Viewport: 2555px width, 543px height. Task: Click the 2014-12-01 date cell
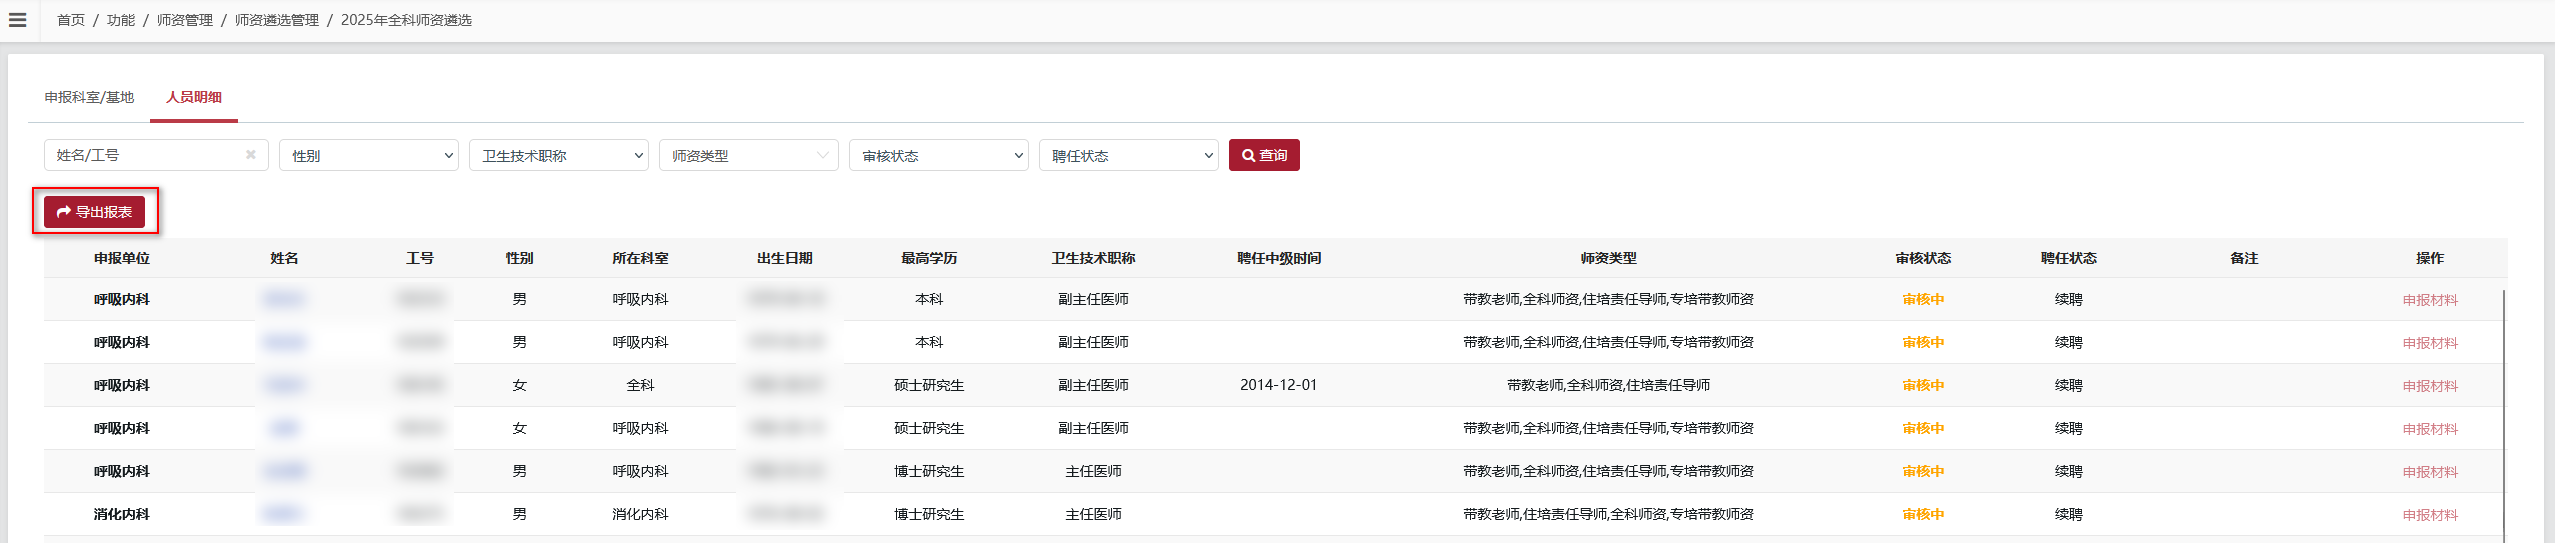[1279, 385]
